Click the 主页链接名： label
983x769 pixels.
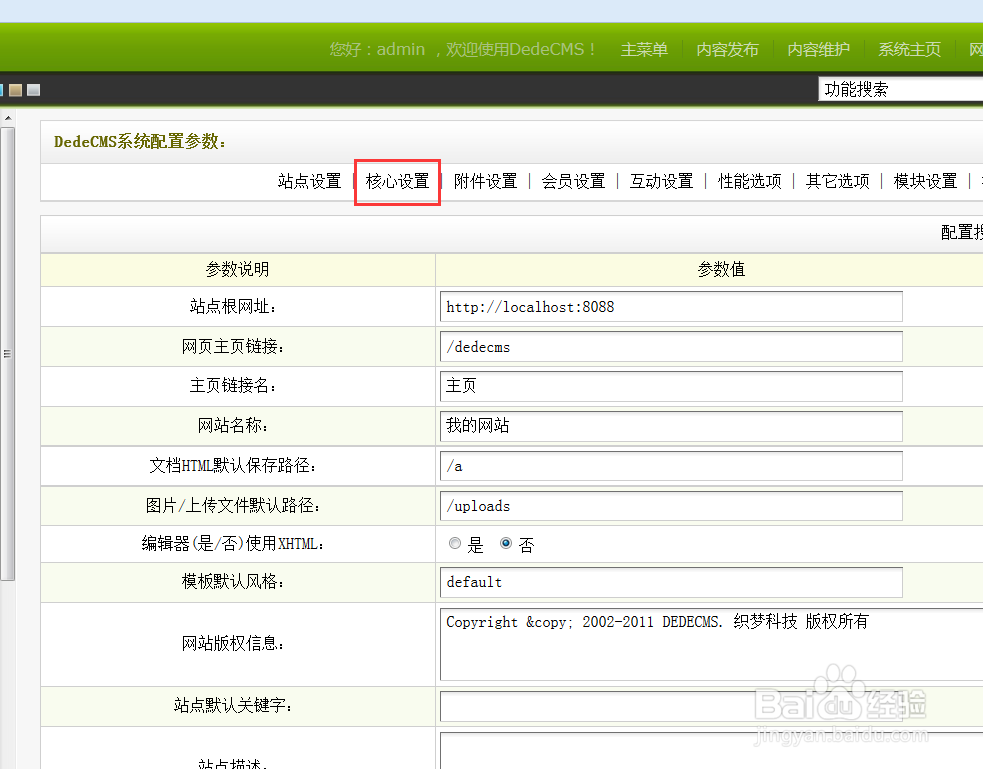(x=233, y=385)
